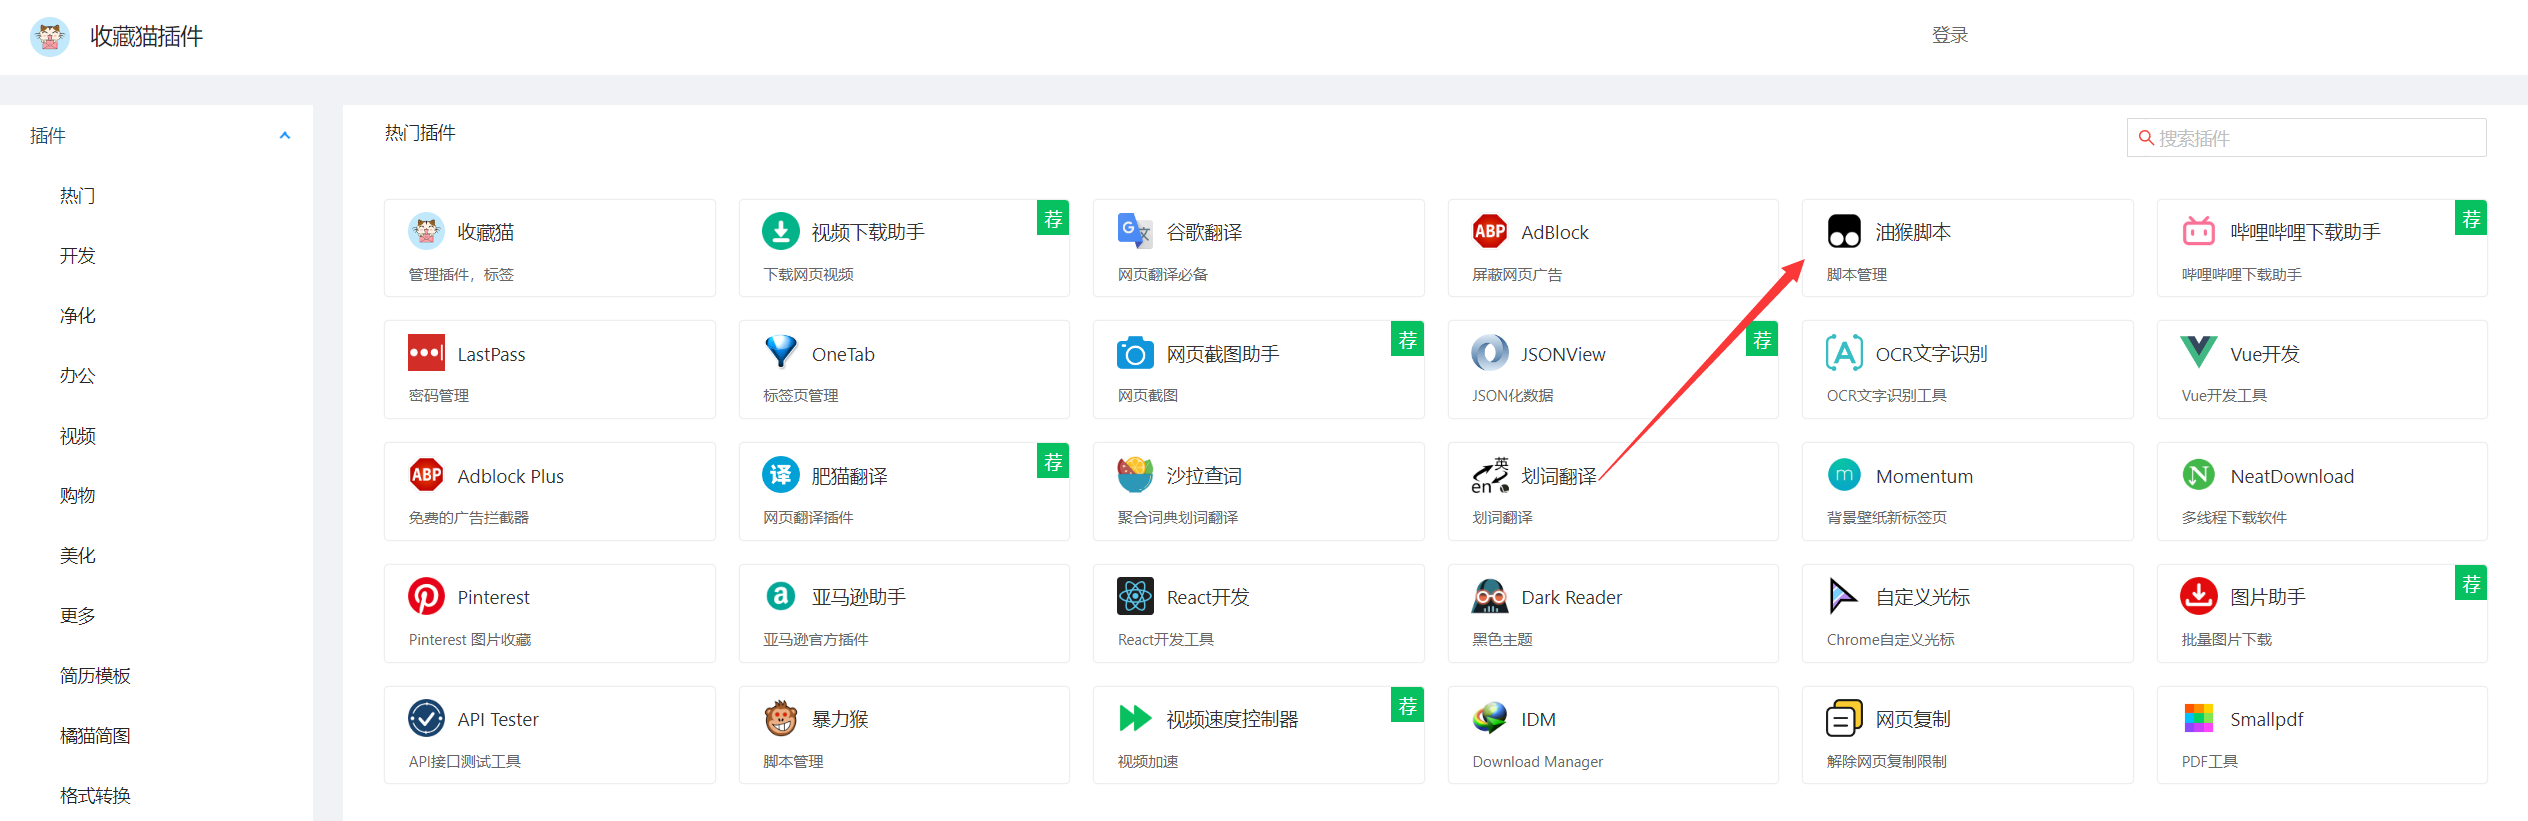The height and width of the screenshot is (821, 2528).
Task: Click the 荐 badge on 图片助手 card
Action: pyautogui.click(x=2470, y=583)
